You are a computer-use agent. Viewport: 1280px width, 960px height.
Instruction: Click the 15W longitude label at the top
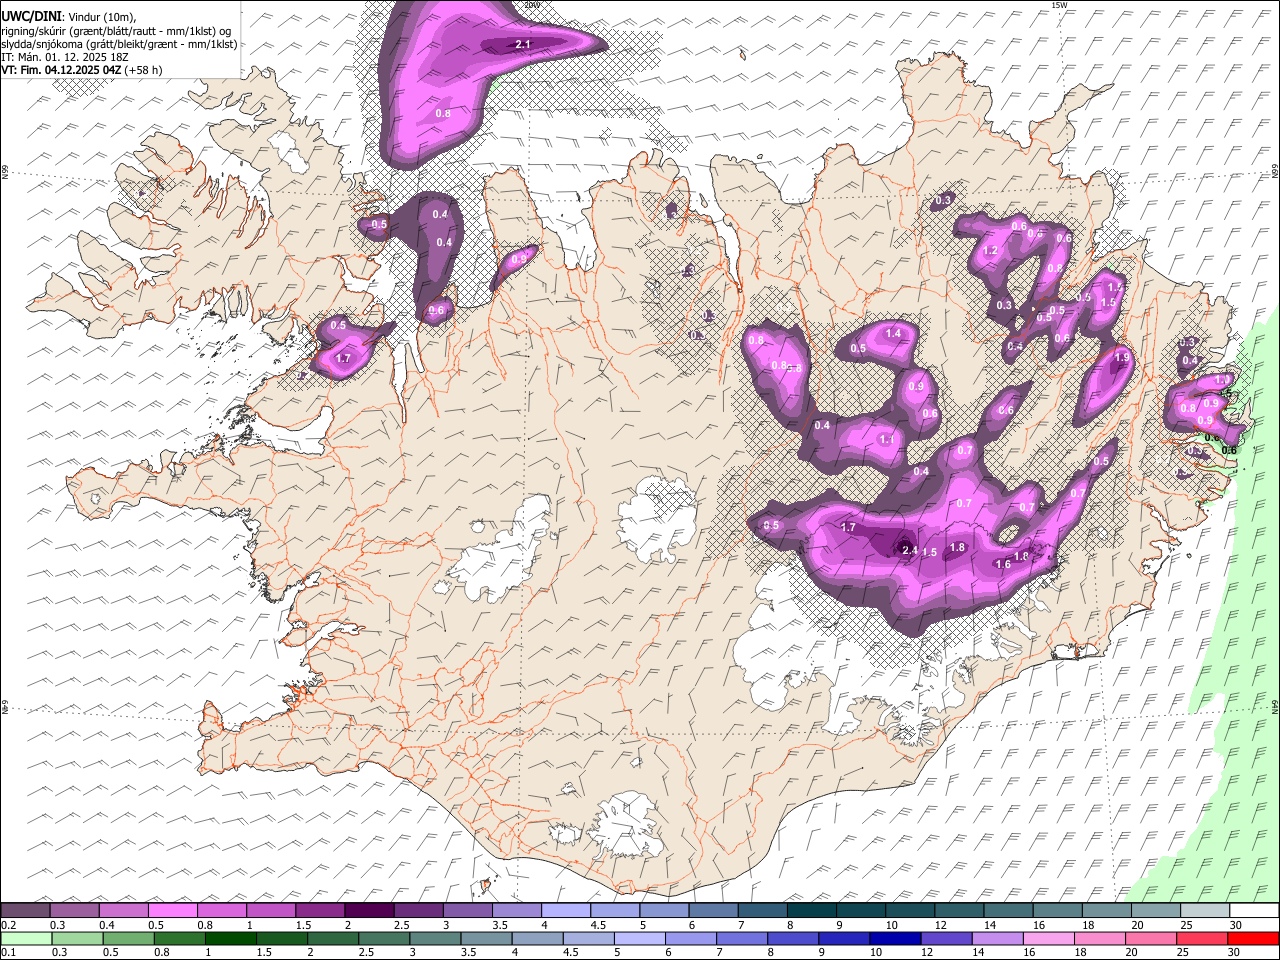pos(1059,5)
